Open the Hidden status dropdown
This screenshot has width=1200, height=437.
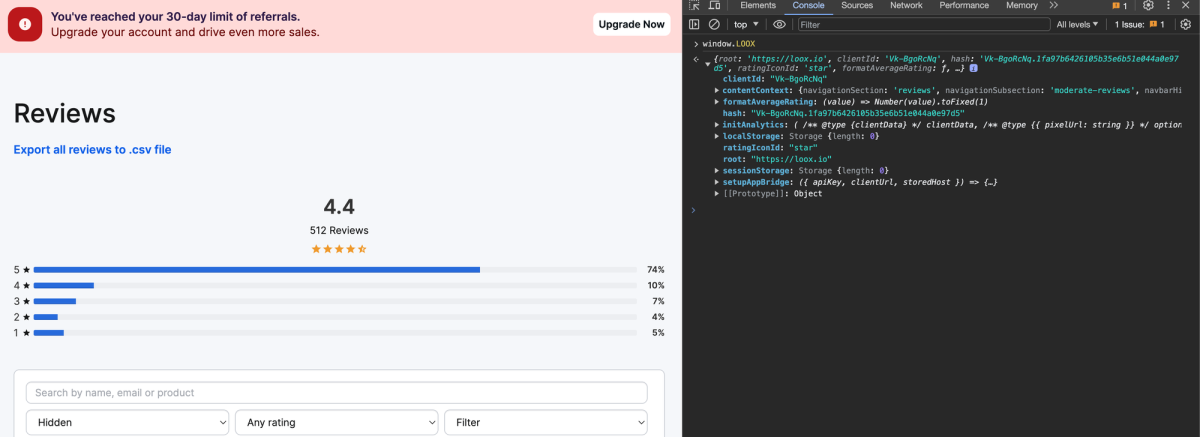(x=127, y=423)
